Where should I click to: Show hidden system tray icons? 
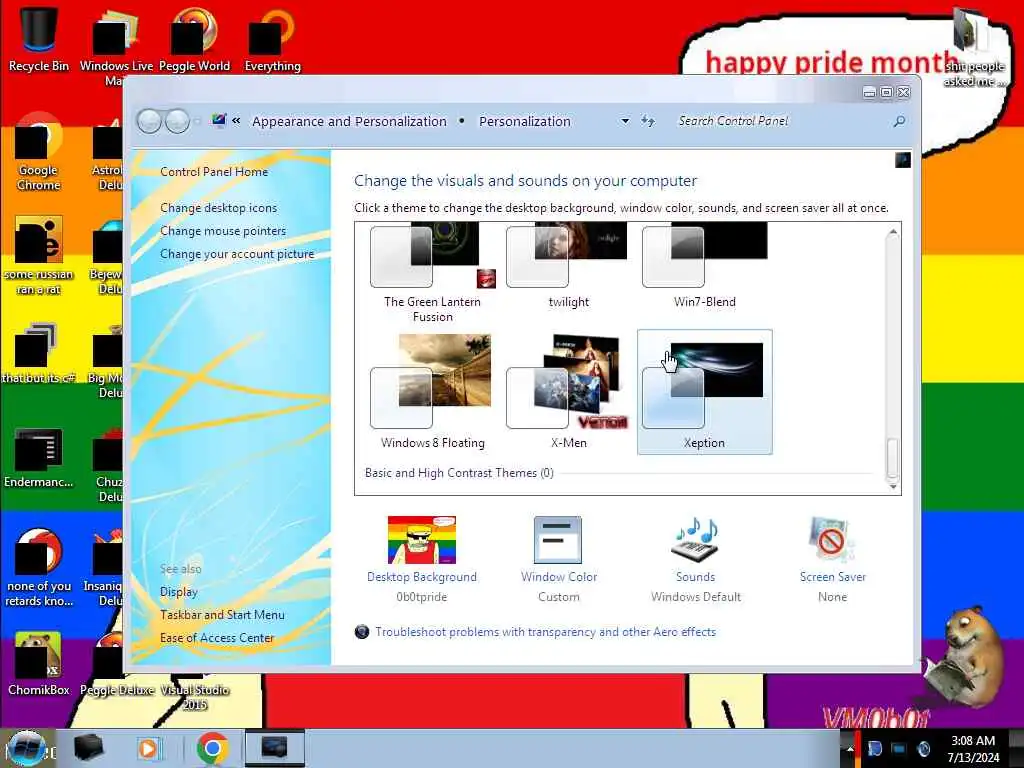pos(850,748)
